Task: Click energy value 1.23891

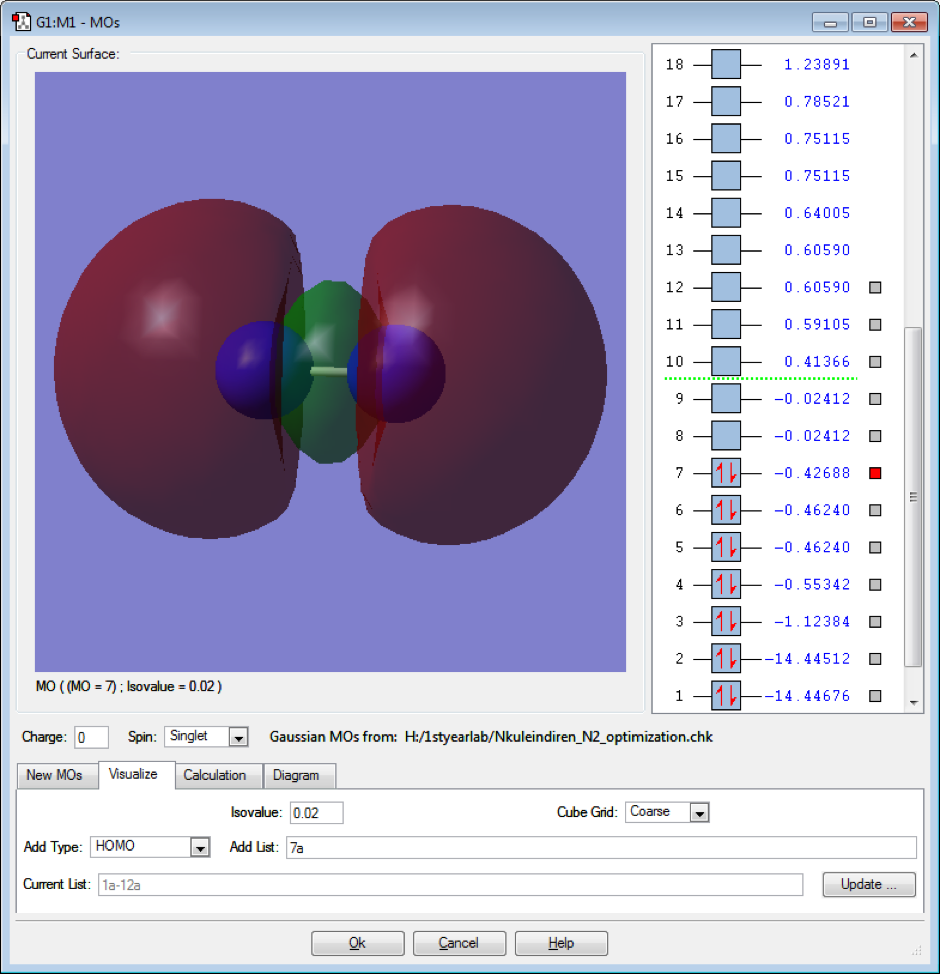Action: pos(816,64)
